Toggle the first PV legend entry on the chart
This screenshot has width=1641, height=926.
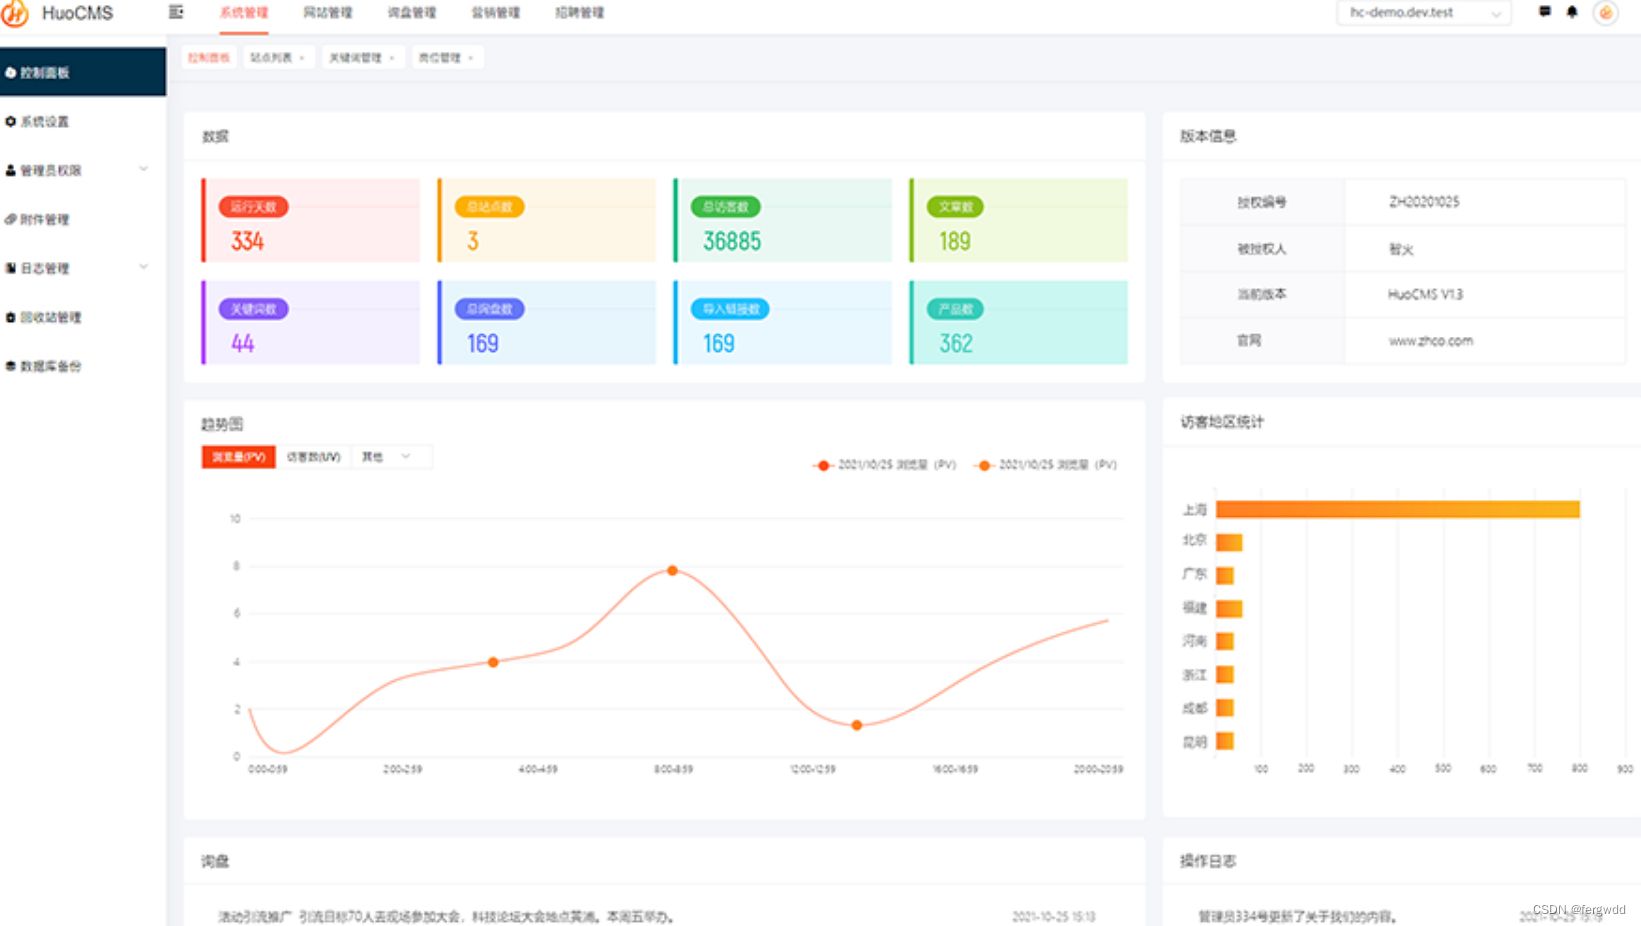[885, 465]
